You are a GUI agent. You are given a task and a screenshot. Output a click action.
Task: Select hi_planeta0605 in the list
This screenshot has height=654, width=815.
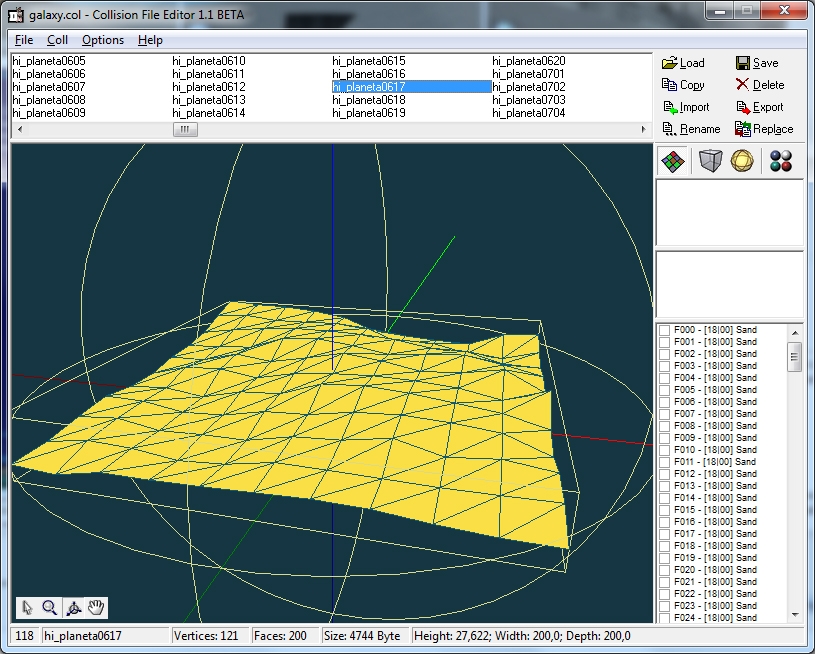tap(49, 61)
